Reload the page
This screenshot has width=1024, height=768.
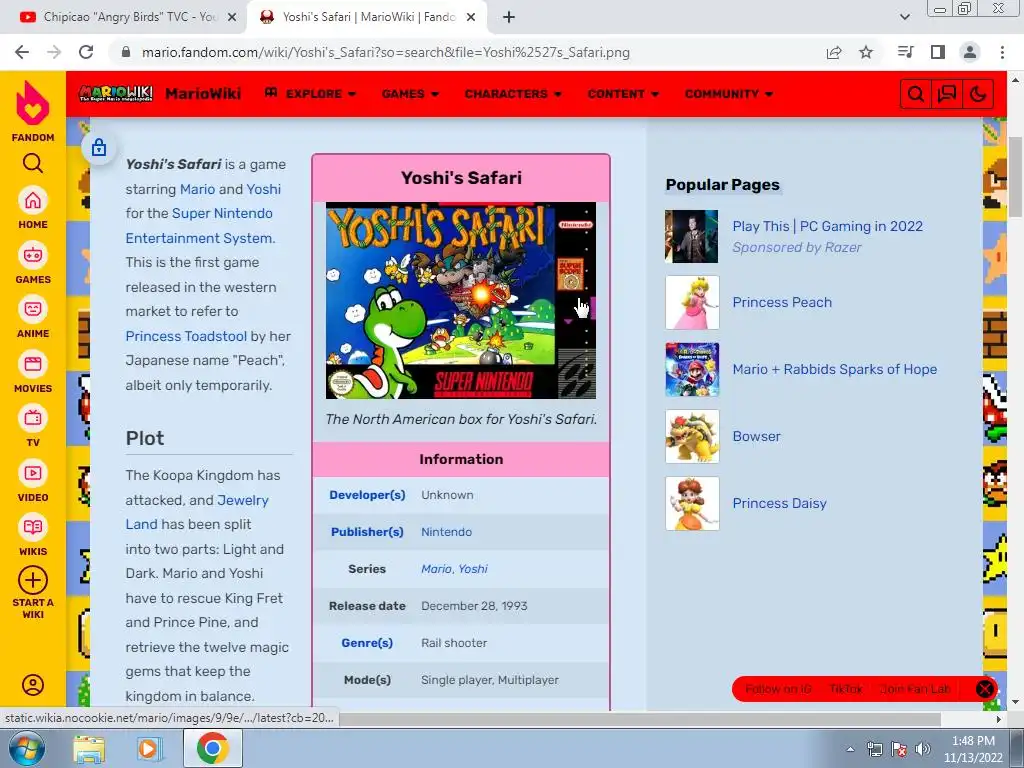click(86, 52)
